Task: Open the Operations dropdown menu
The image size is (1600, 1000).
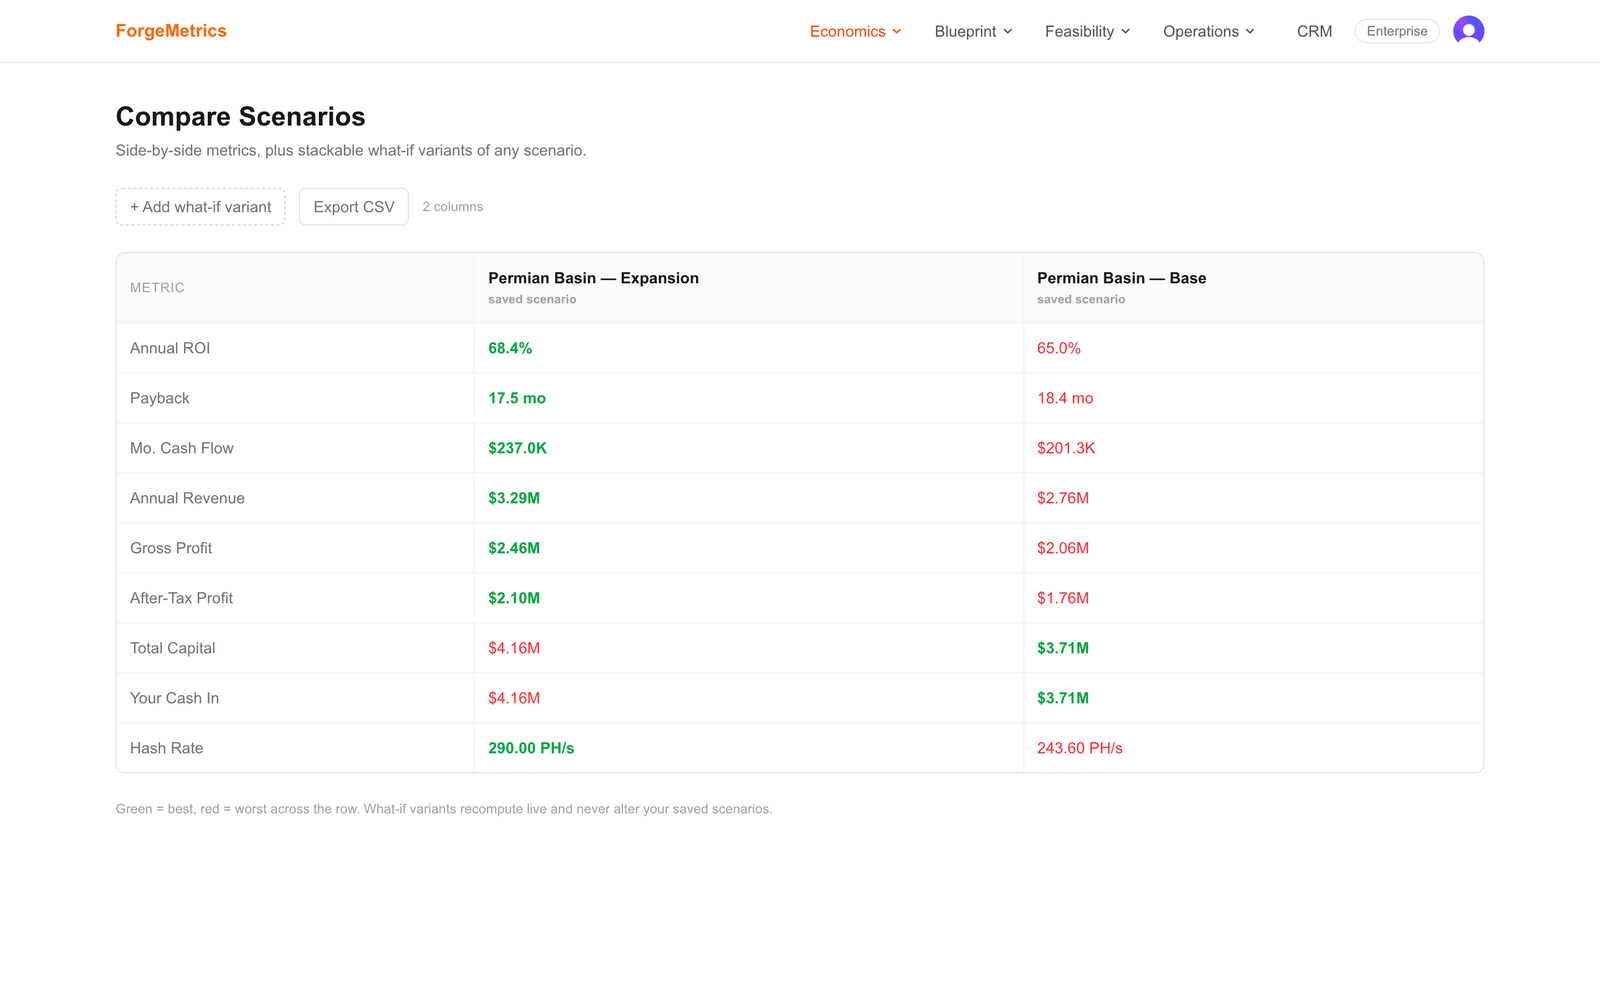Action: [1209, 31]
